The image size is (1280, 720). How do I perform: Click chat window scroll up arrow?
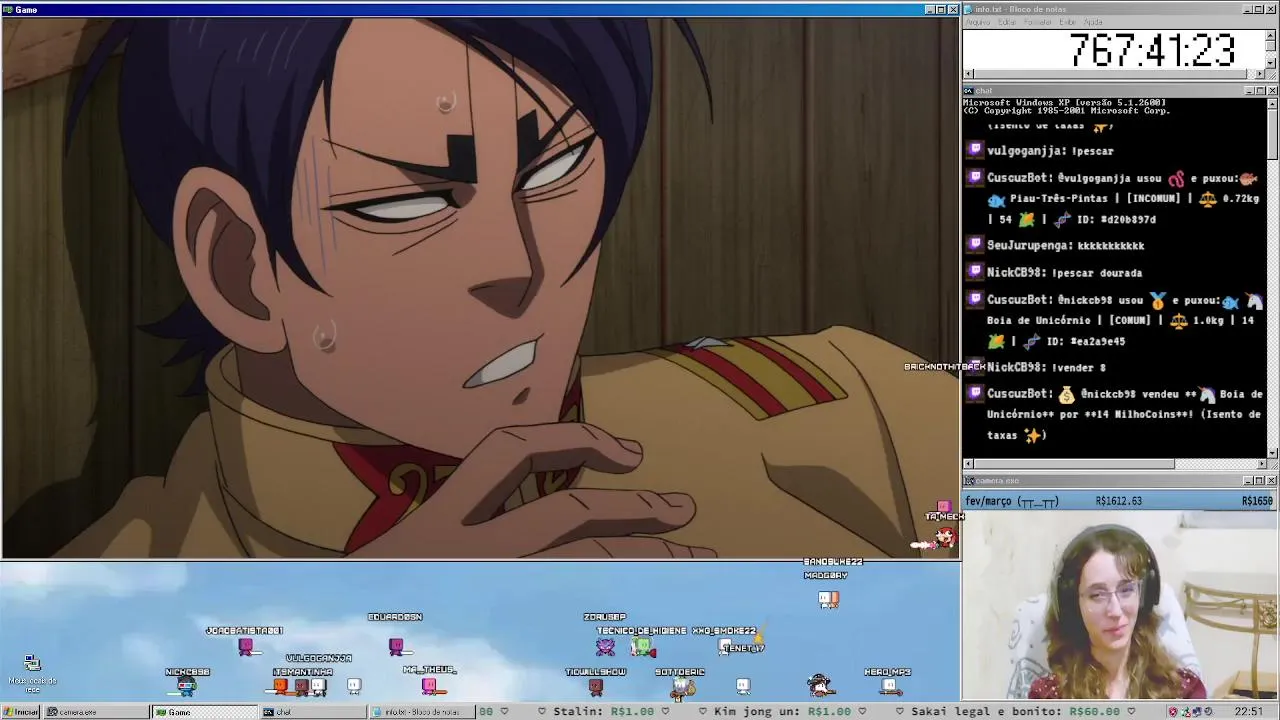pyautogui.click(x=1272, y=103)
